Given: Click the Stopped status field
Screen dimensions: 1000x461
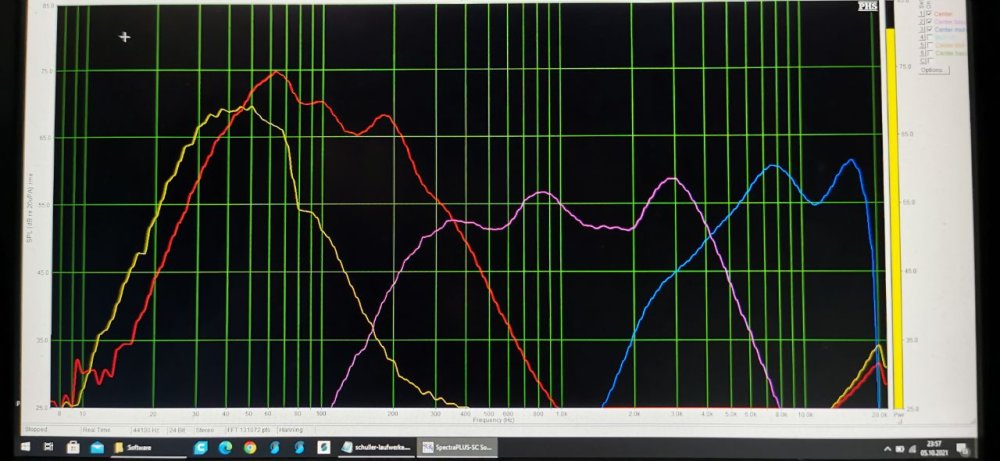Looking at the screenshot, I should click(x=50, y=430).
